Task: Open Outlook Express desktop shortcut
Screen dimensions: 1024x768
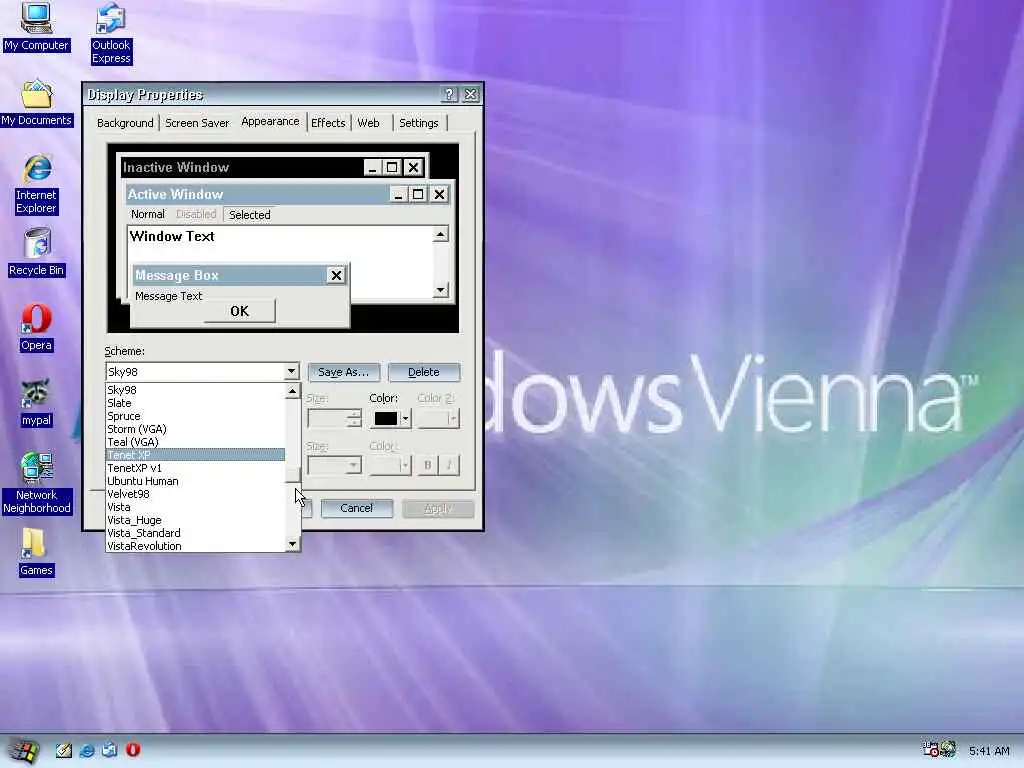Action: (110, 34)
